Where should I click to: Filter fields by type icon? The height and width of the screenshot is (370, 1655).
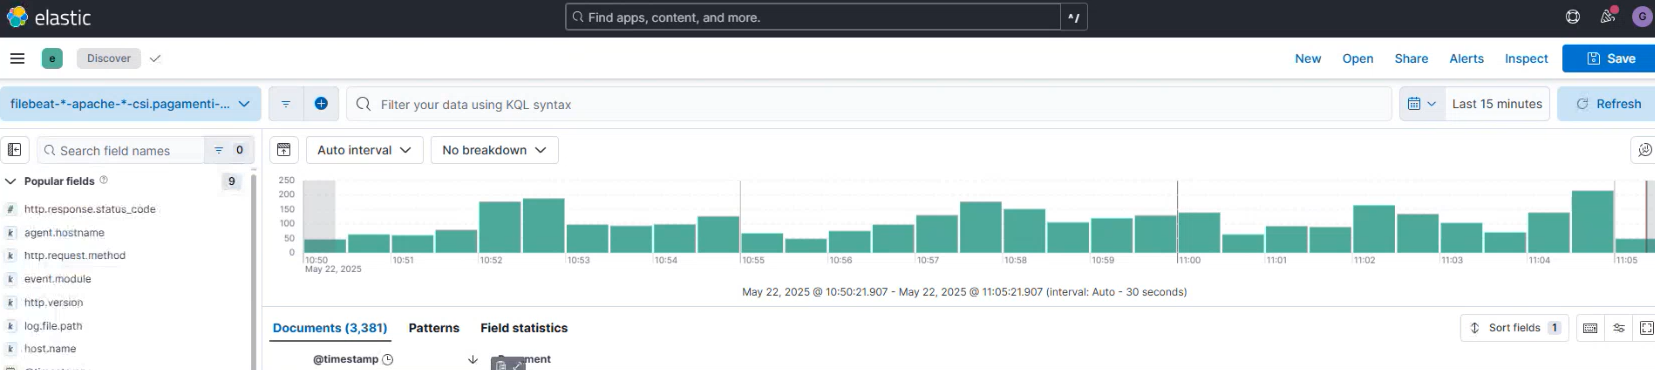[229, 150]
